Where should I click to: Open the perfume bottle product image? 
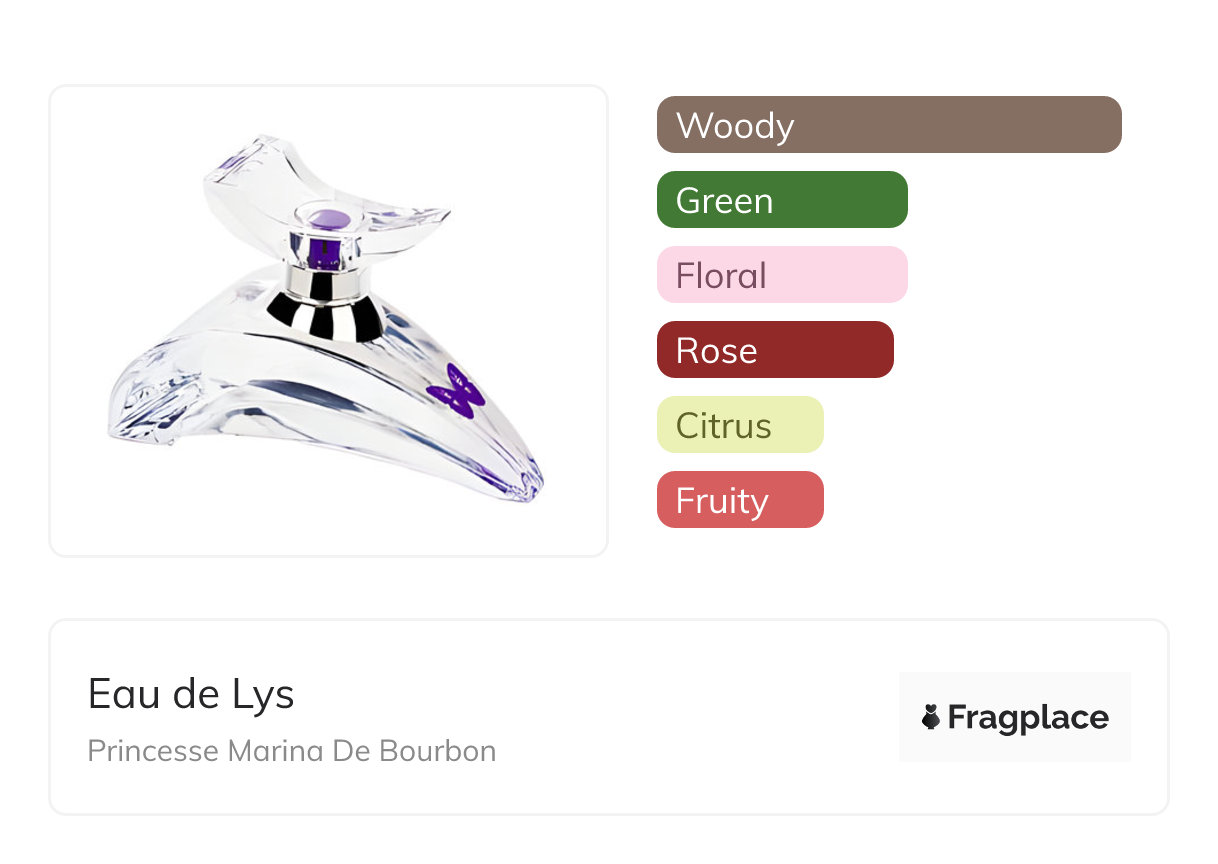click(327, 320)
